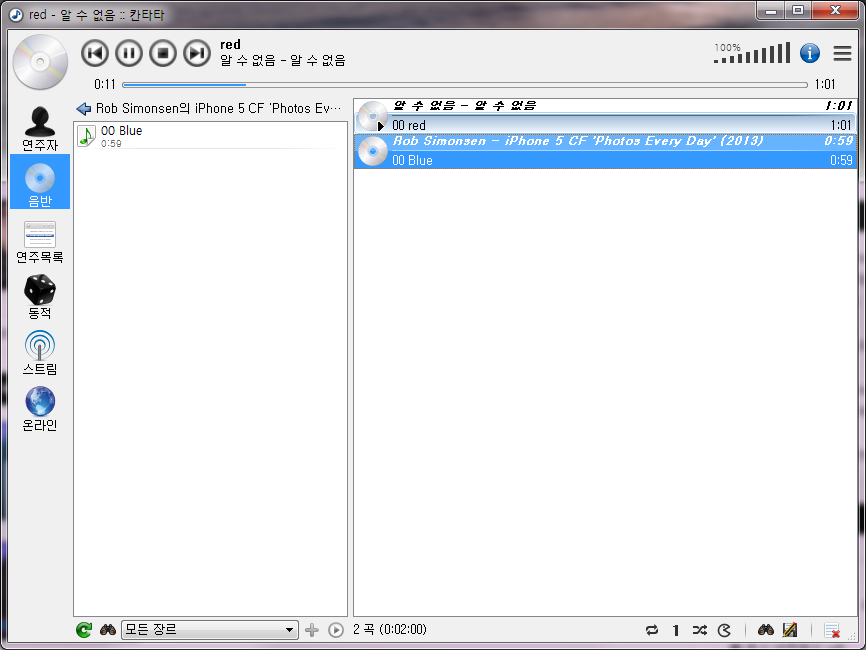
Task: Toggle shuffle random playback
Action: click(700, 630)
